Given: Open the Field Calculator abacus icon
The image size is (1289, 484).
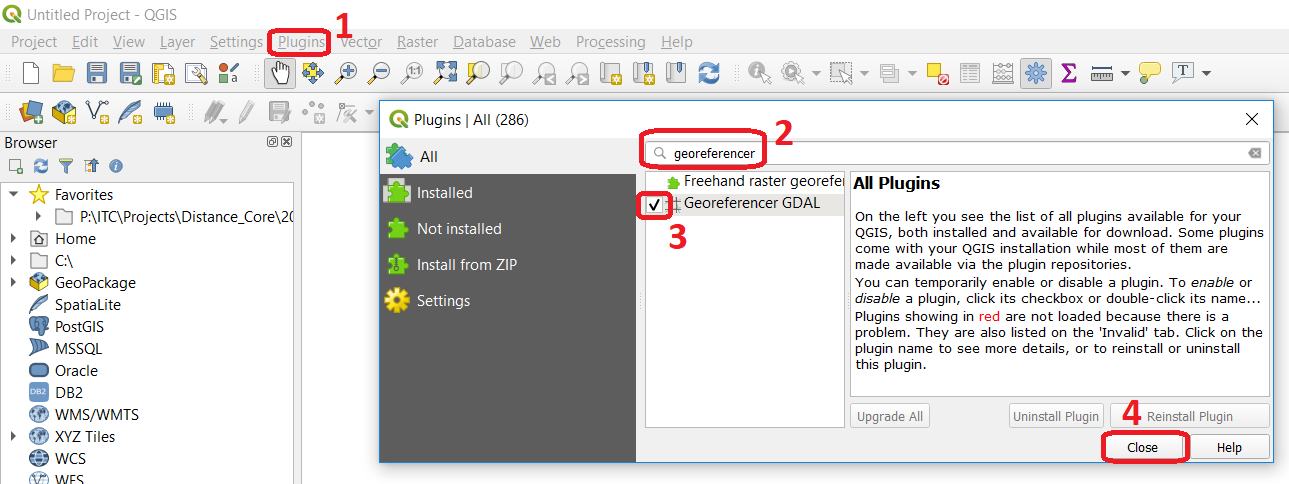Looking at the screenshot, I should coord(1003,73).
